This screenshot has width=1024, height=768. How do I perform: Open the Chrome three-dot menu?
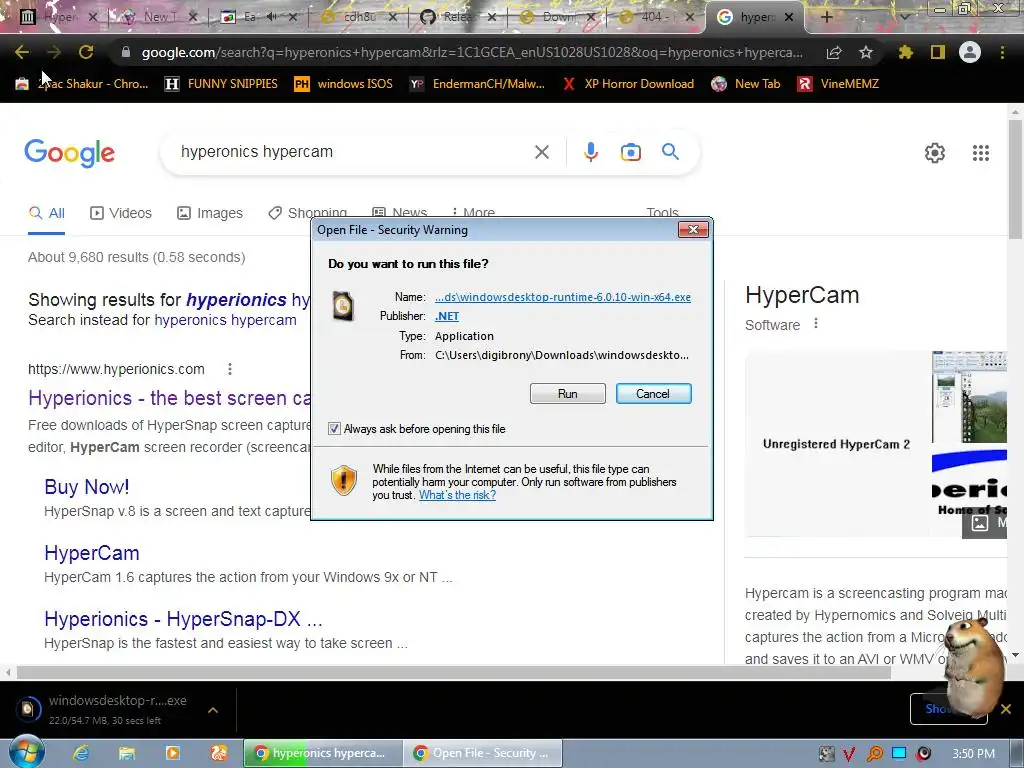tap(1002, 52)
